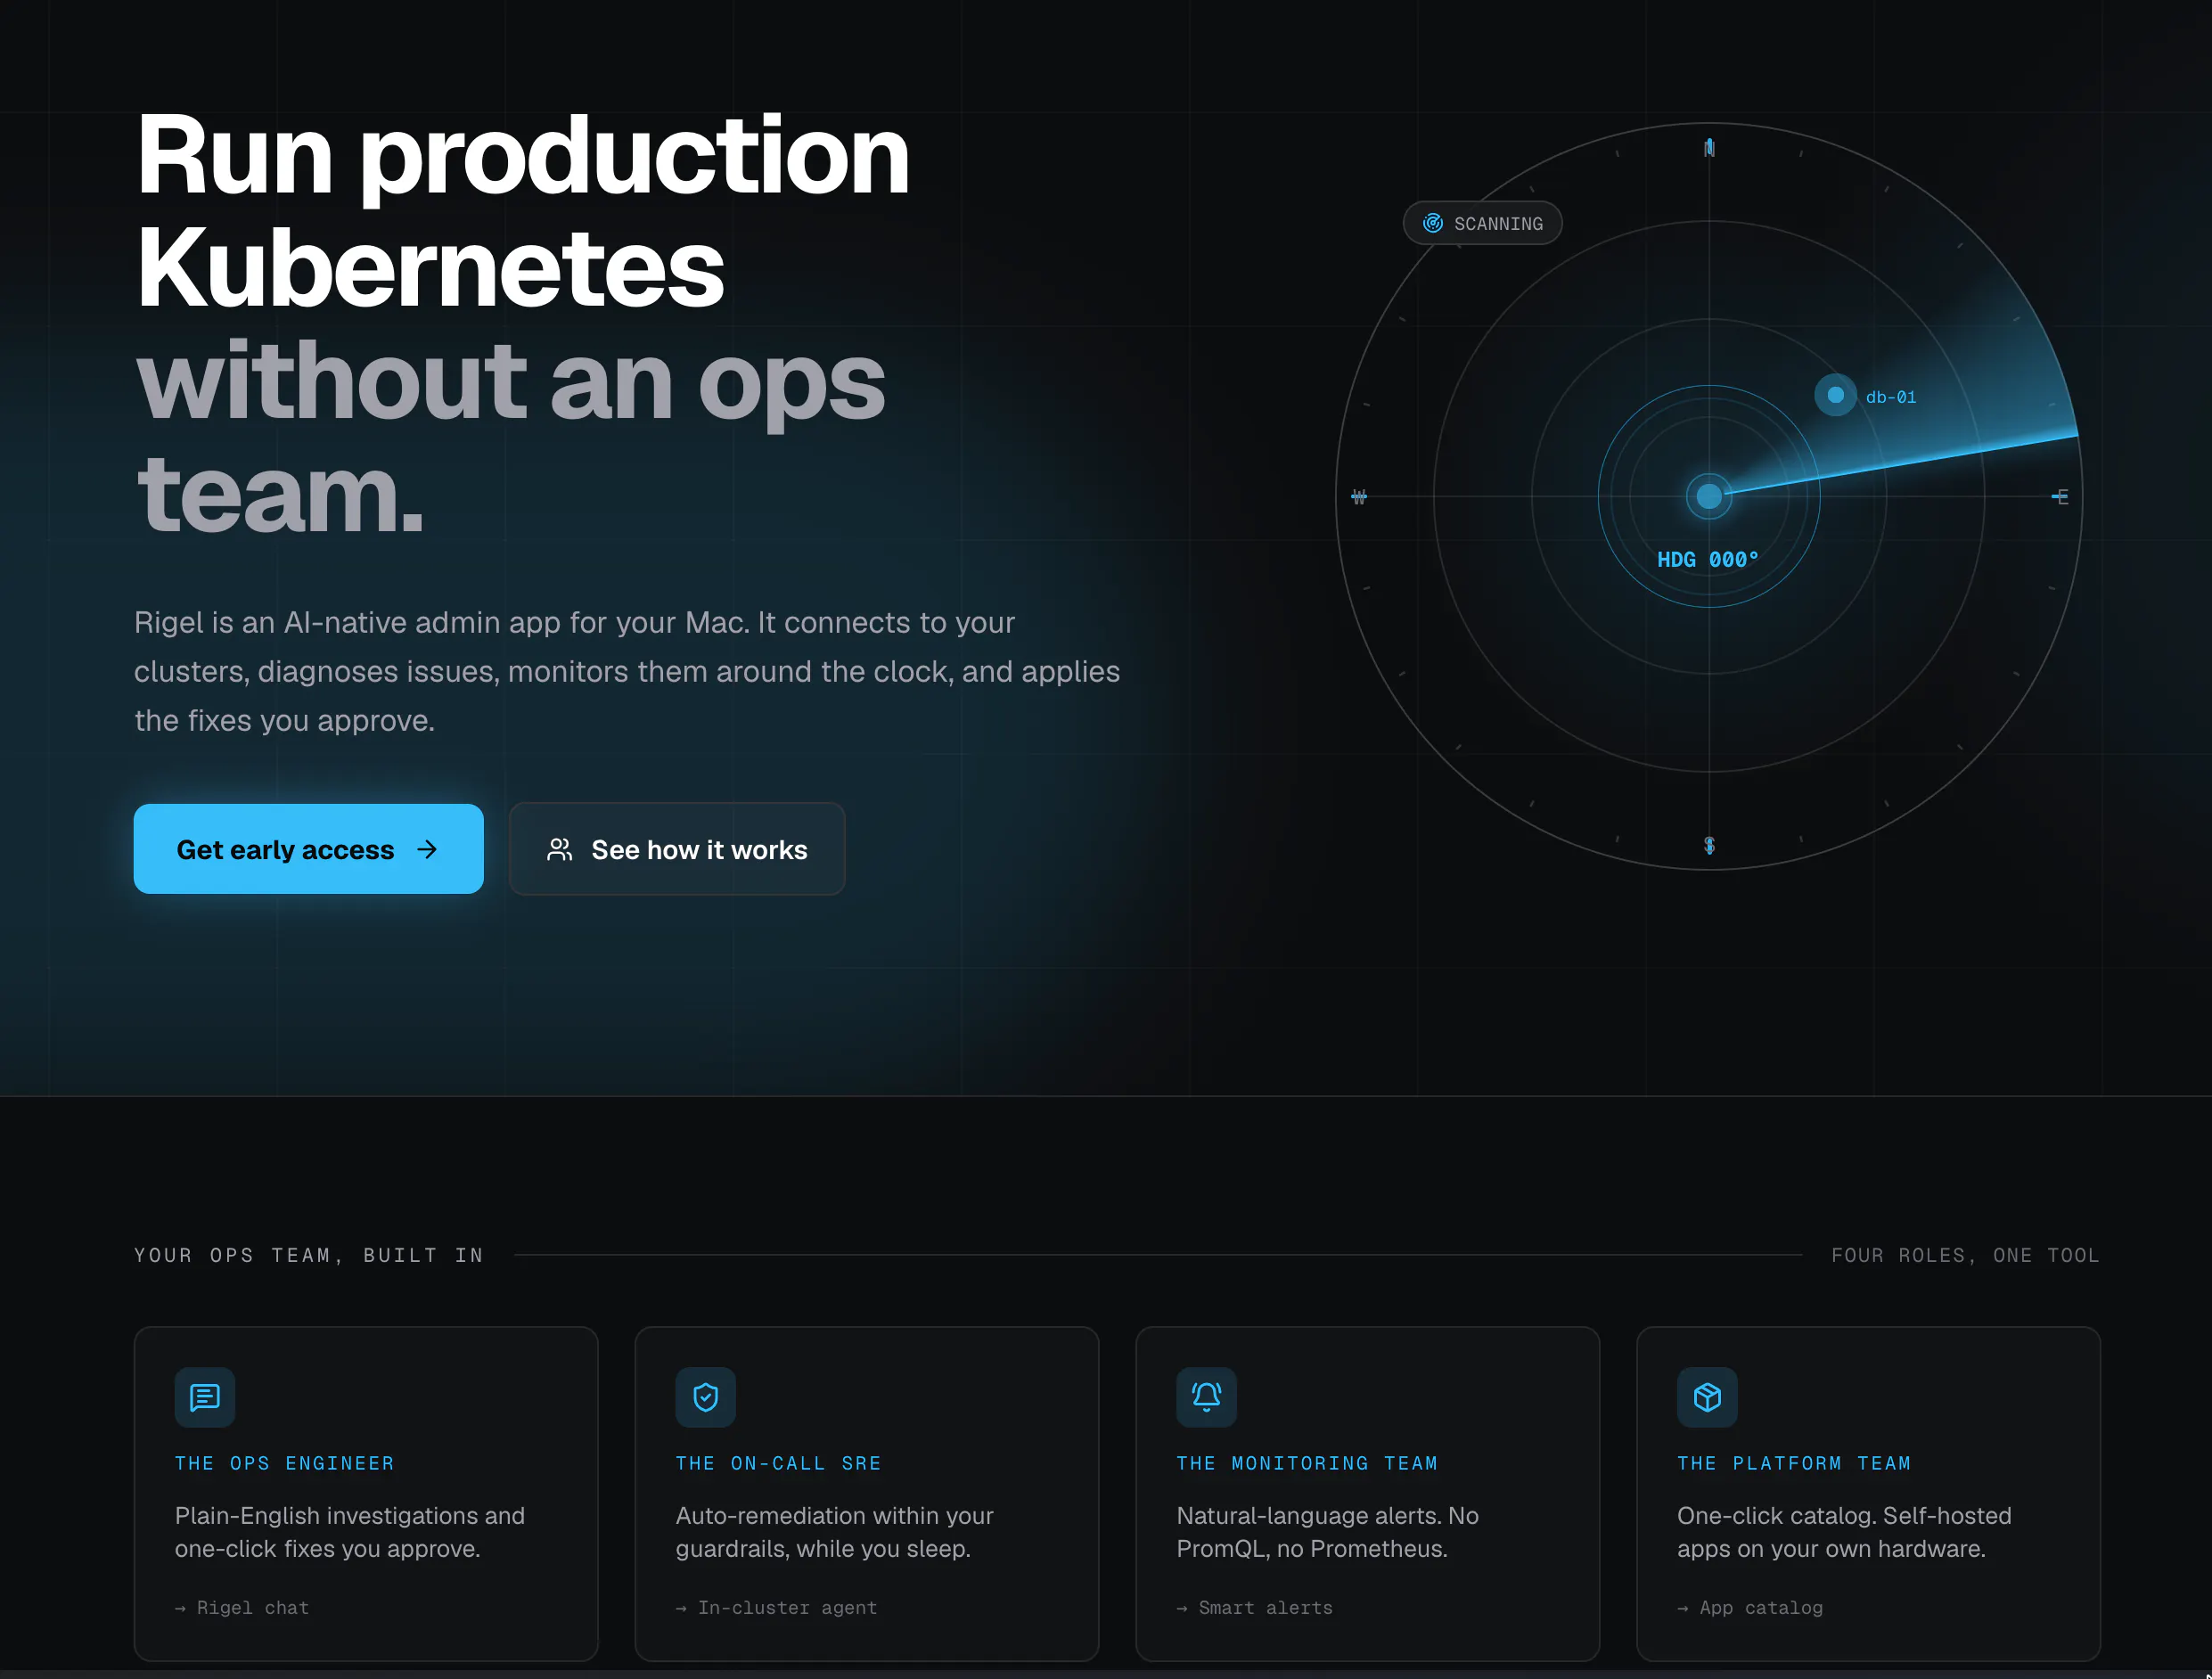Click the shield icon on On-Call SRE card

(706, 1397)
